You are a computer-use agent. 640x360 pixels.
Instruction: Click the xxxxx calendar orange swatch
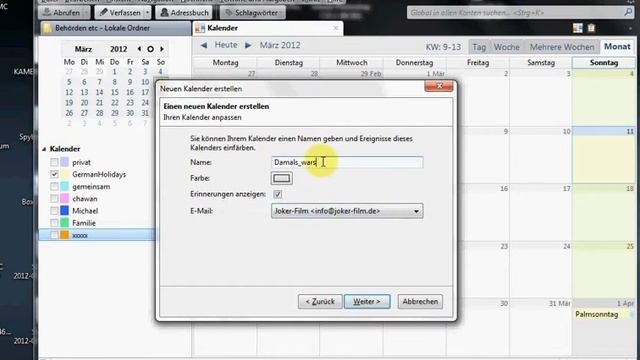64,235
